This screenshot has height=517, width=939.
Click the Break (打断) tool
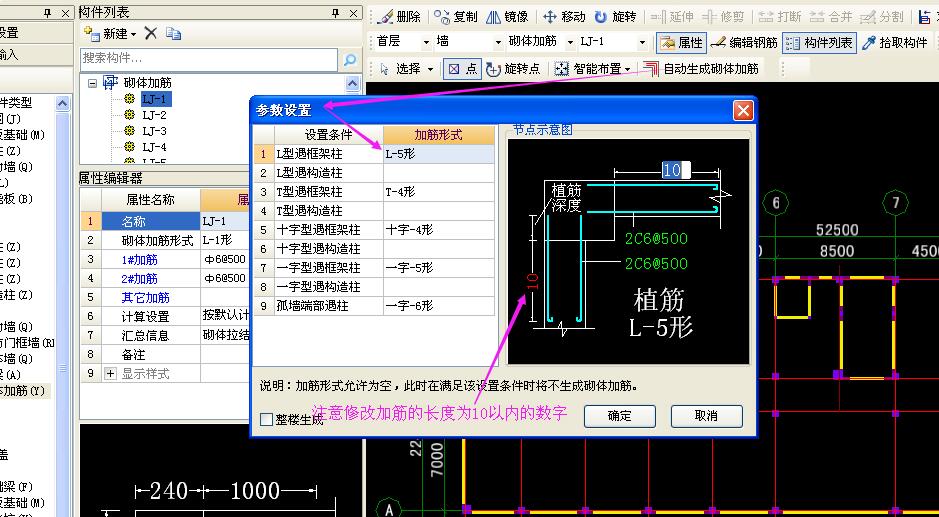pos(780,17)
